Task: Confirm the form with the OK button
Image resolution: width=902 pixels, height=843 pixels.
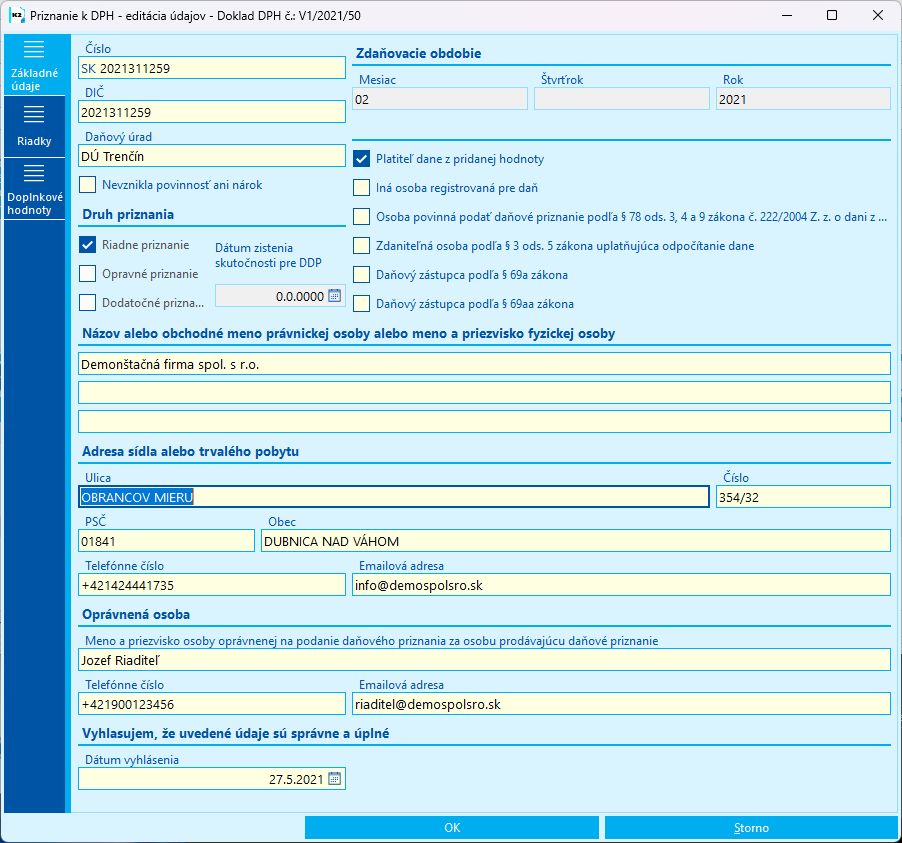Action: (452, 827)
